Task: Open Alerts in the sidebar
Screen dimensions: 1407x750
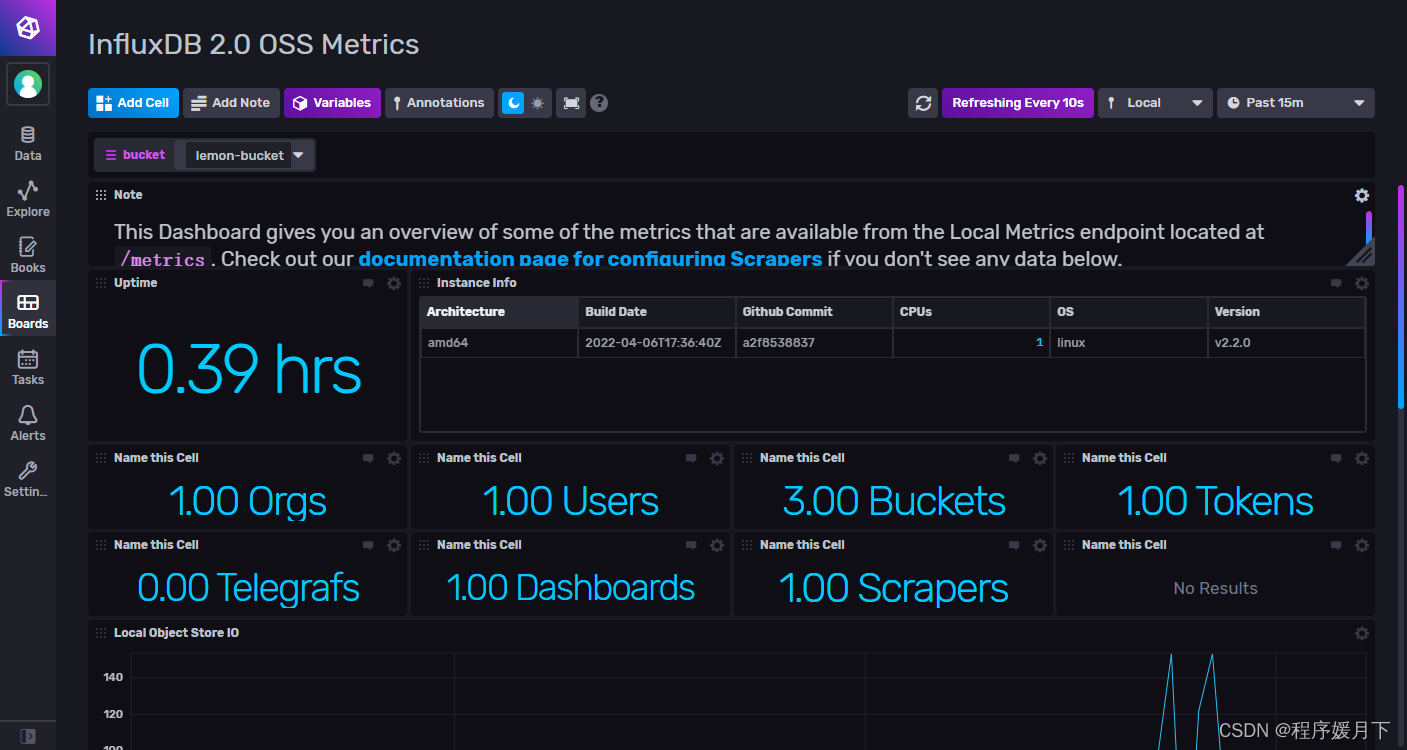Action: pyautogui.click(x=28, y=424)
